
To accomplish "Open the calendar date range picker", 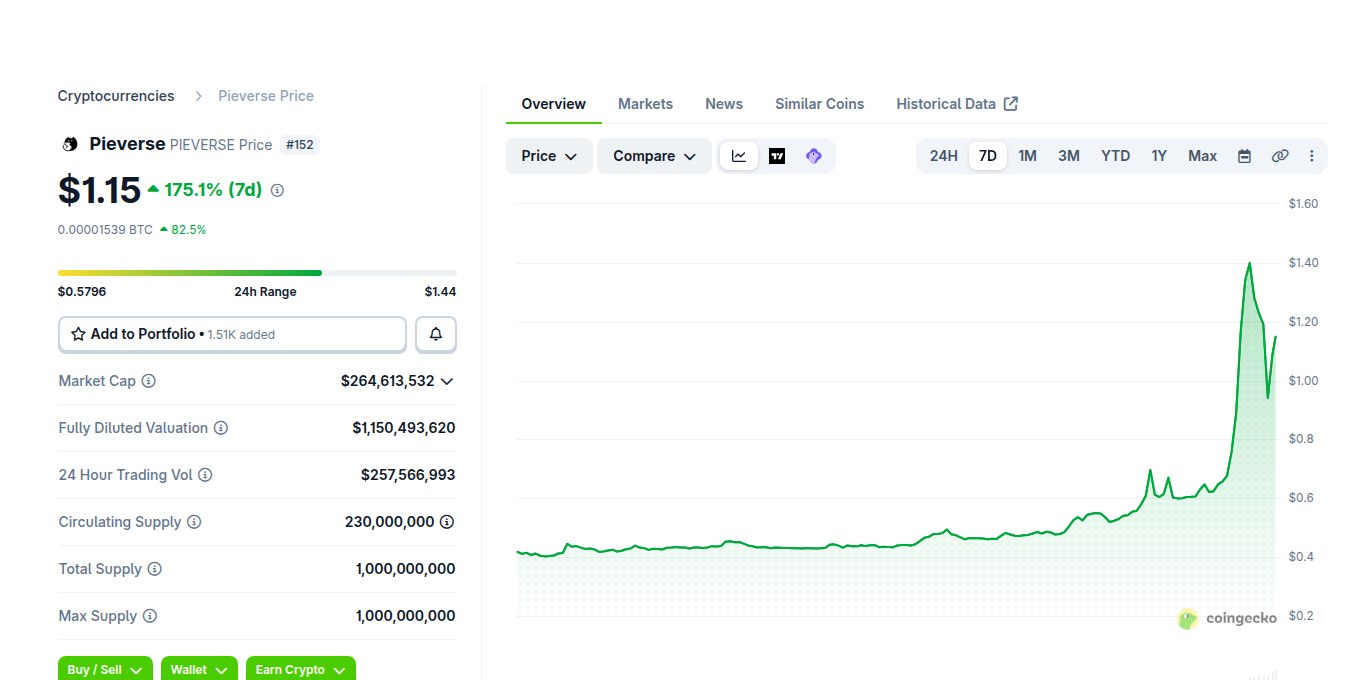I will (x=1244, y=156).
